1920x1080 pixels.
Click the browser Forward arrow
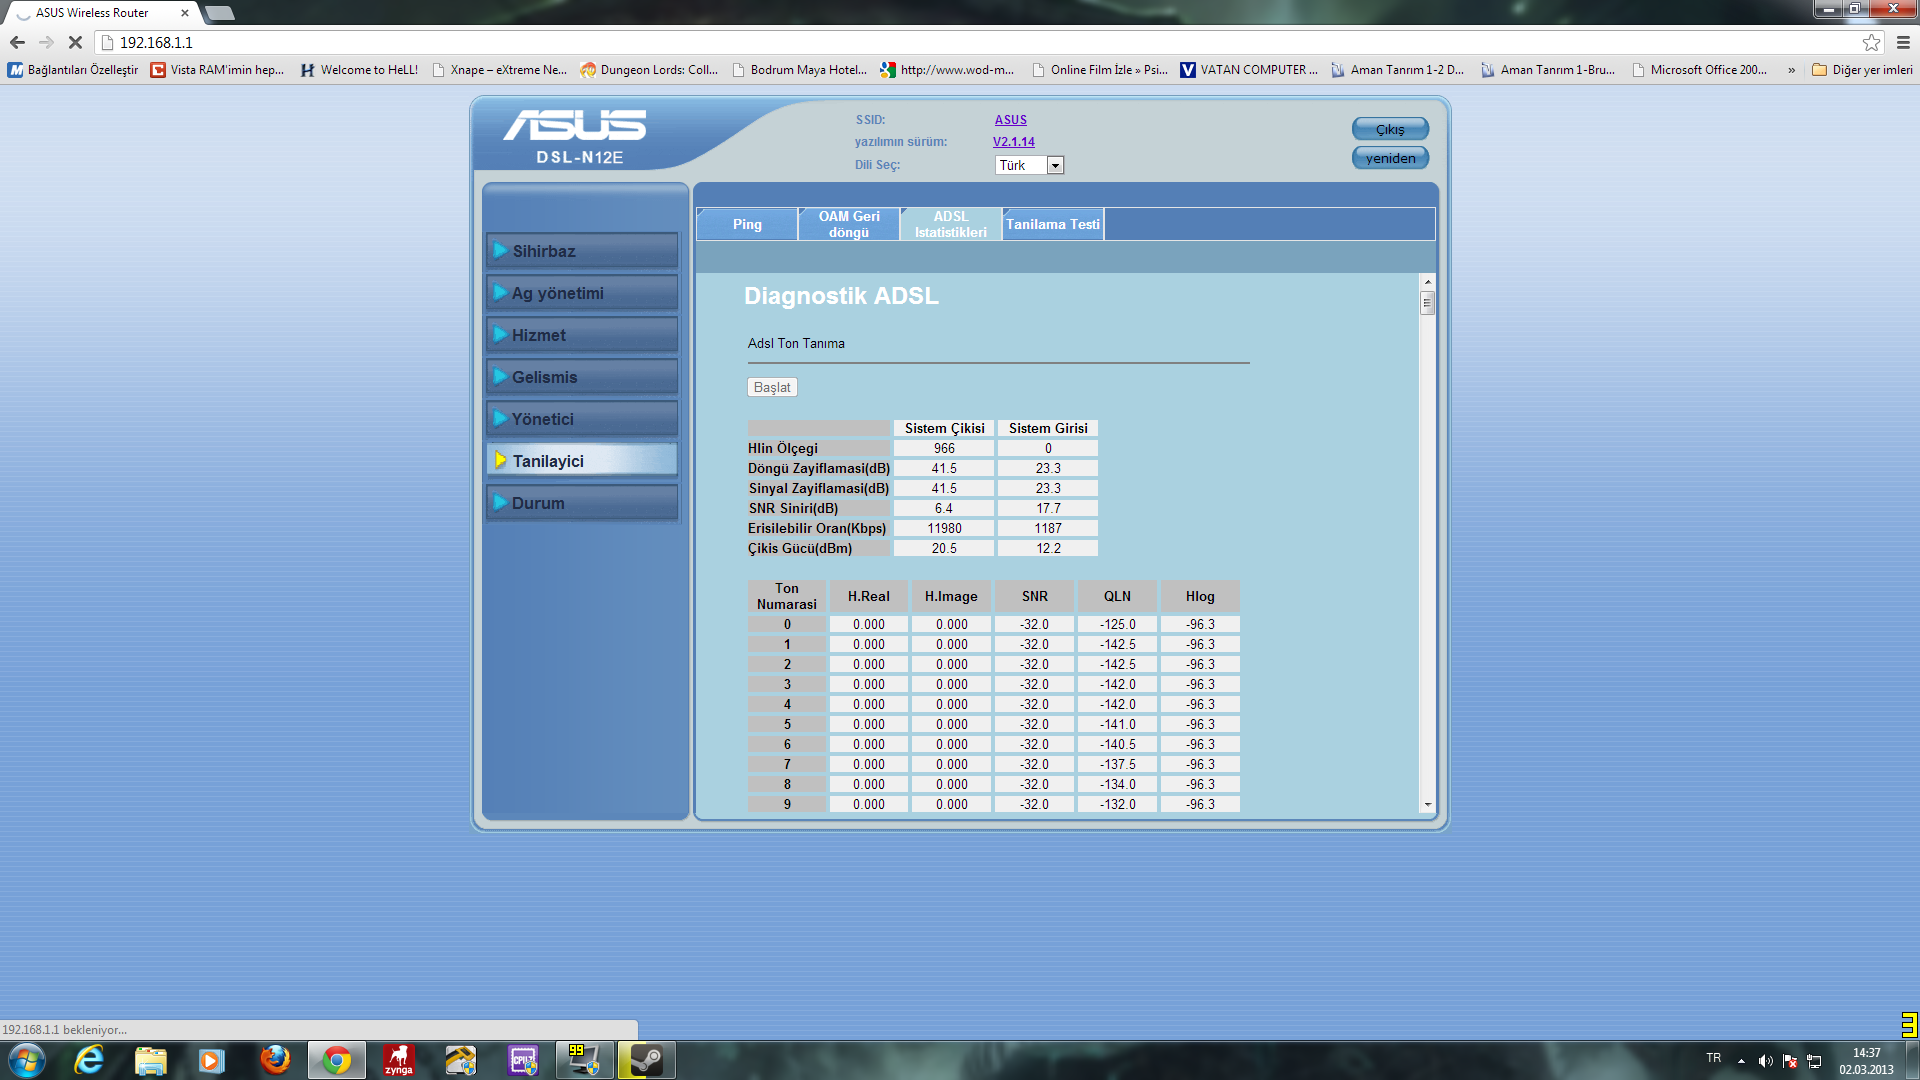[46, 42]
